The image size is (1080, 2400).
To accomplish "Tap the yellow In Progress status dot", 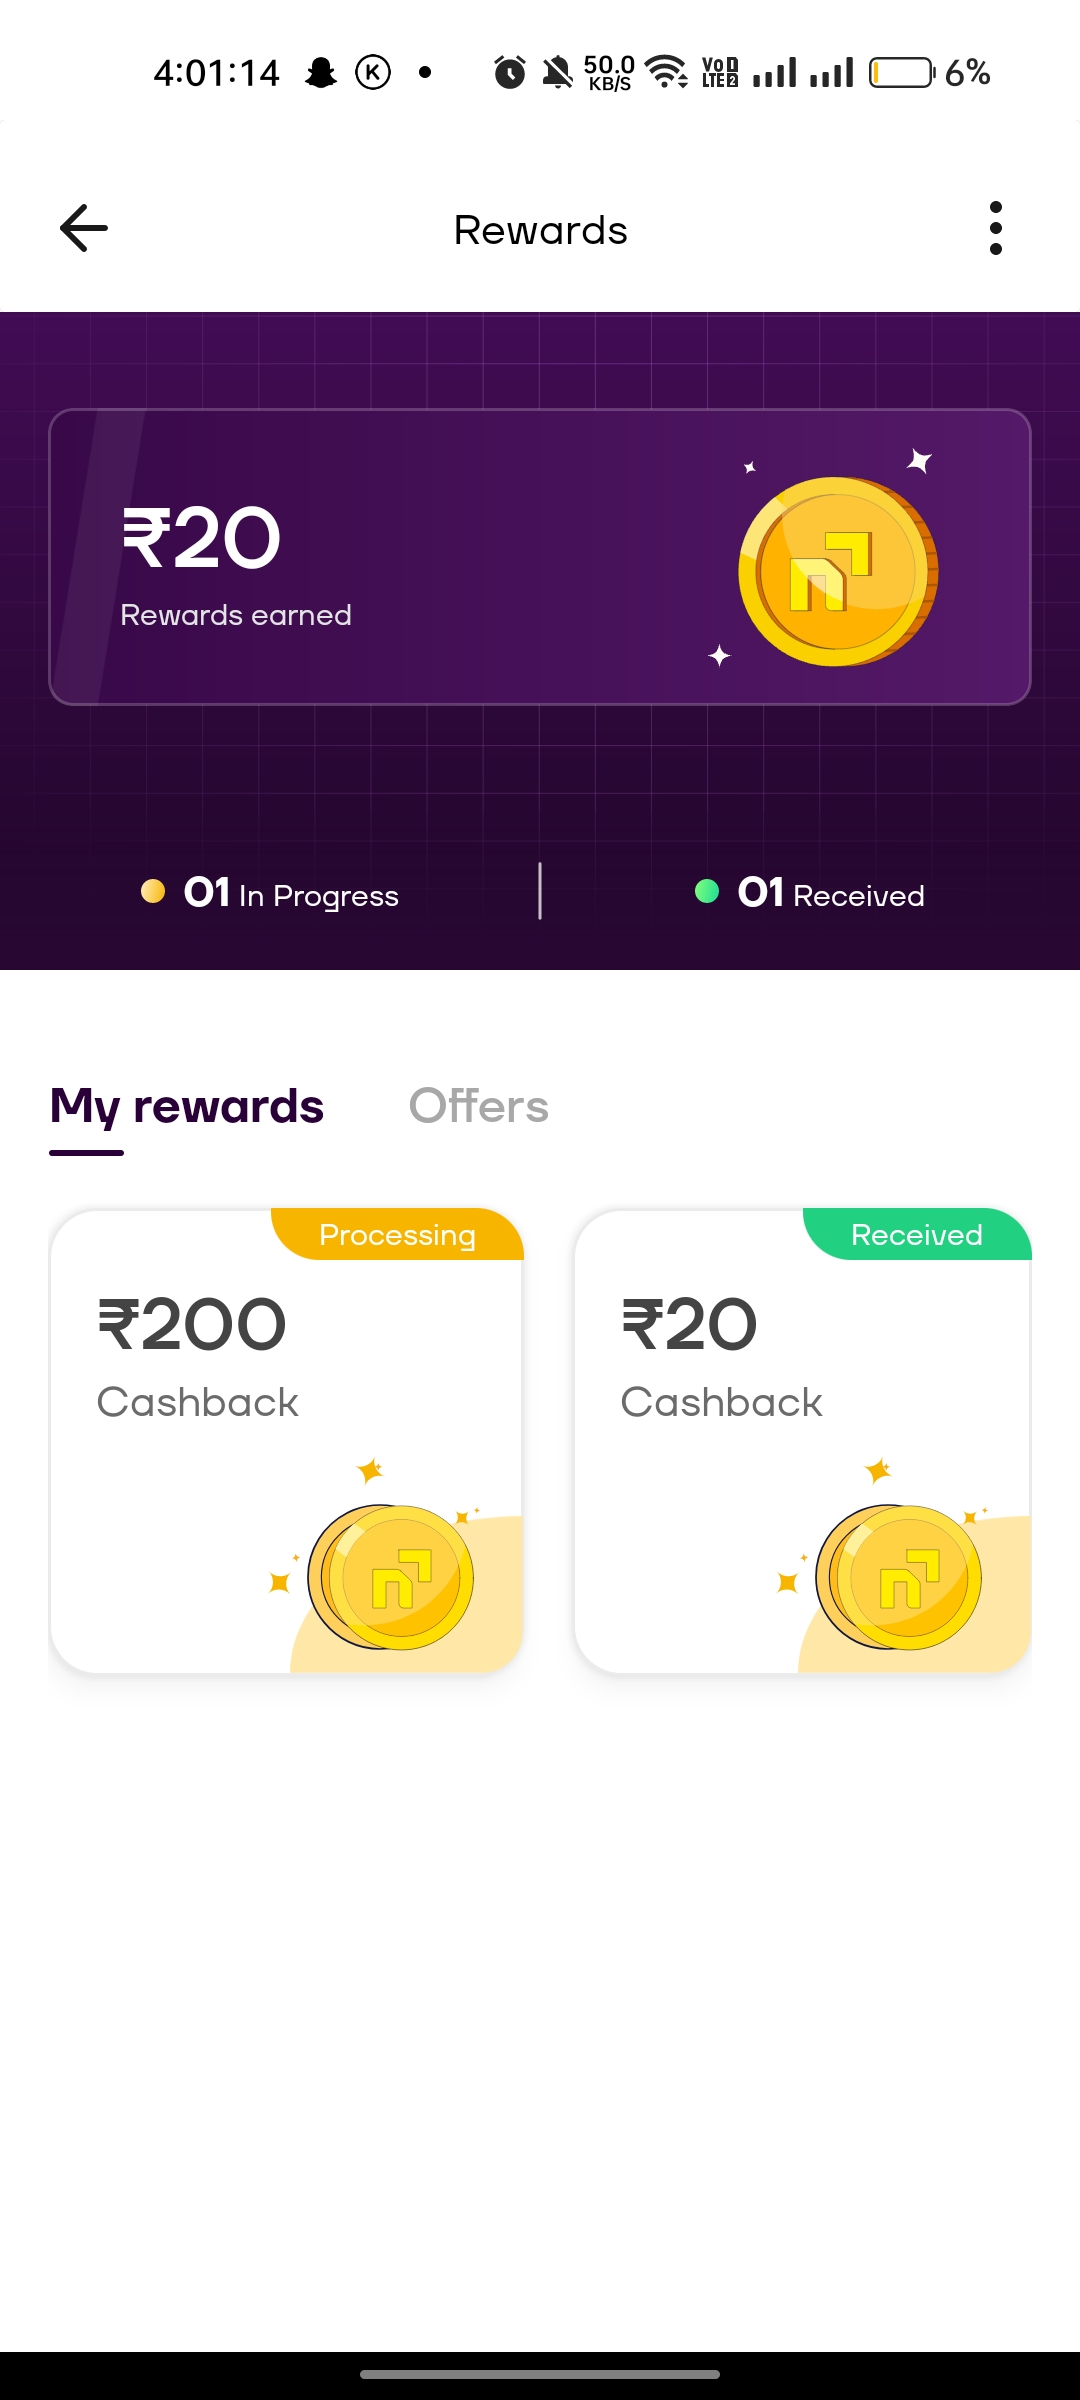I will 153,891.
